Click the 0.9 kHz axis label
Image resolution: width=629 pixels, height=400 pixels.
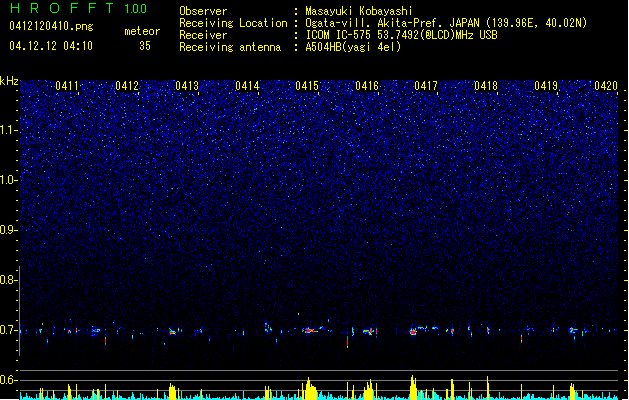click(8, 230)
